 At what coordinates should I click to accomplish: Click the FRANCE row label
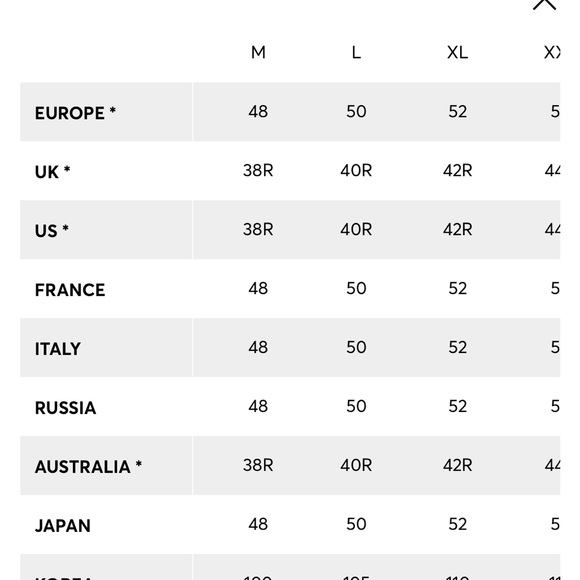point(70,290)
